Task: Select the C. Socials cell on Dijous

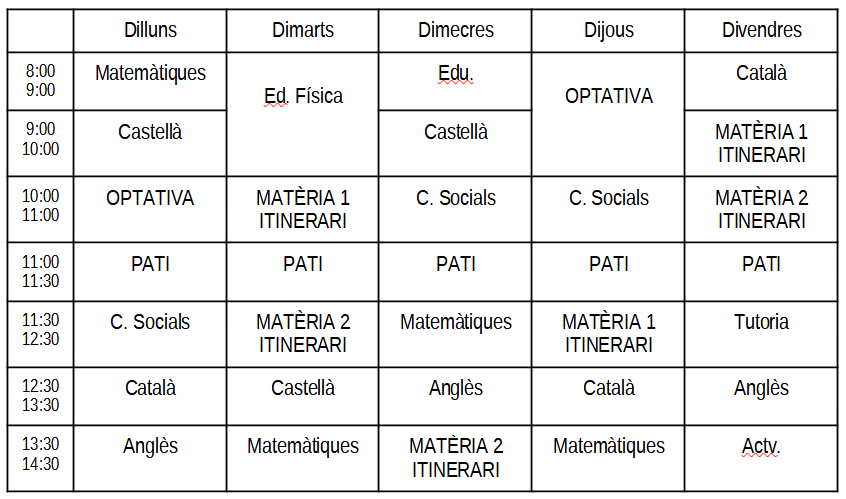Action: coord(608,198)
